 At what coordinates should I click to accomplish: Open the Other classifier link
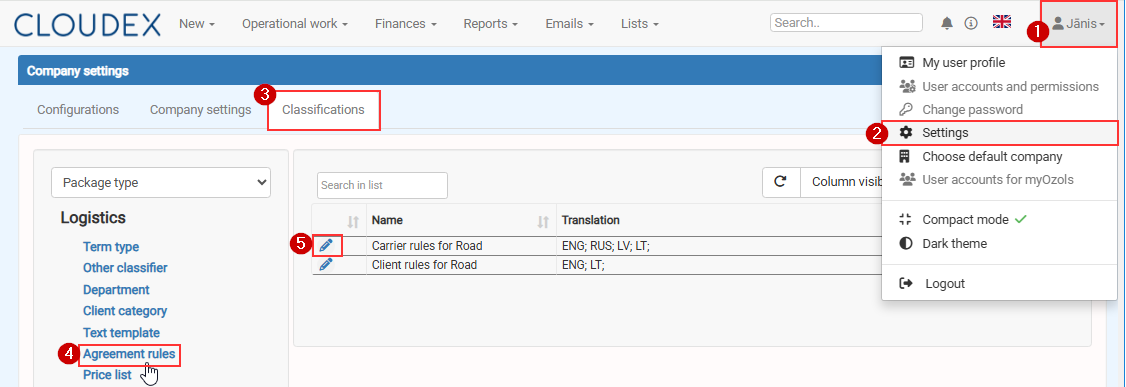tap(125, 268)
